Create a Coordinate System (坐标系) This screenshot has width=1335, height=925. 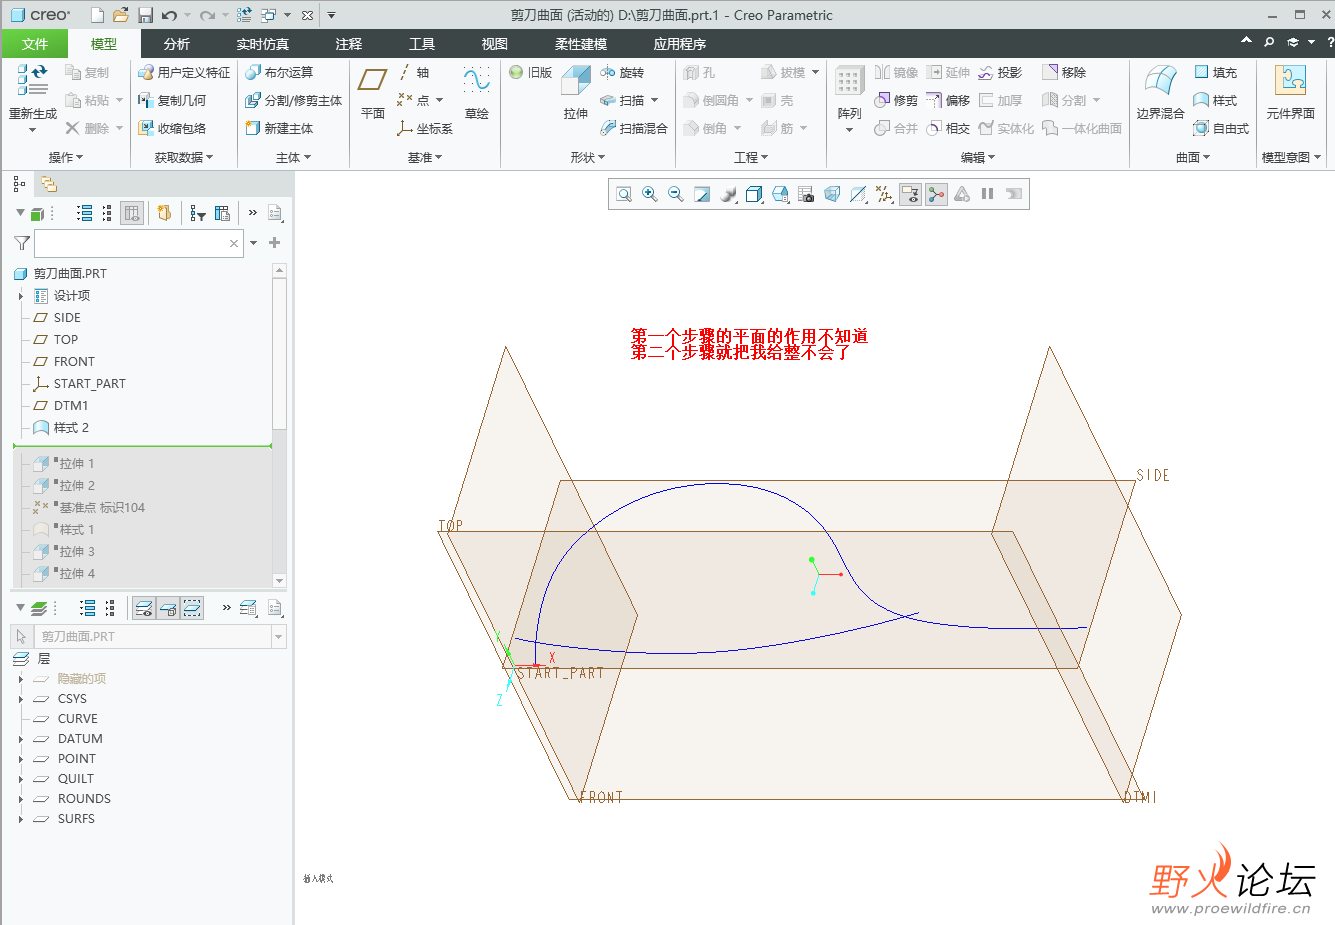(x=424, y=128)
